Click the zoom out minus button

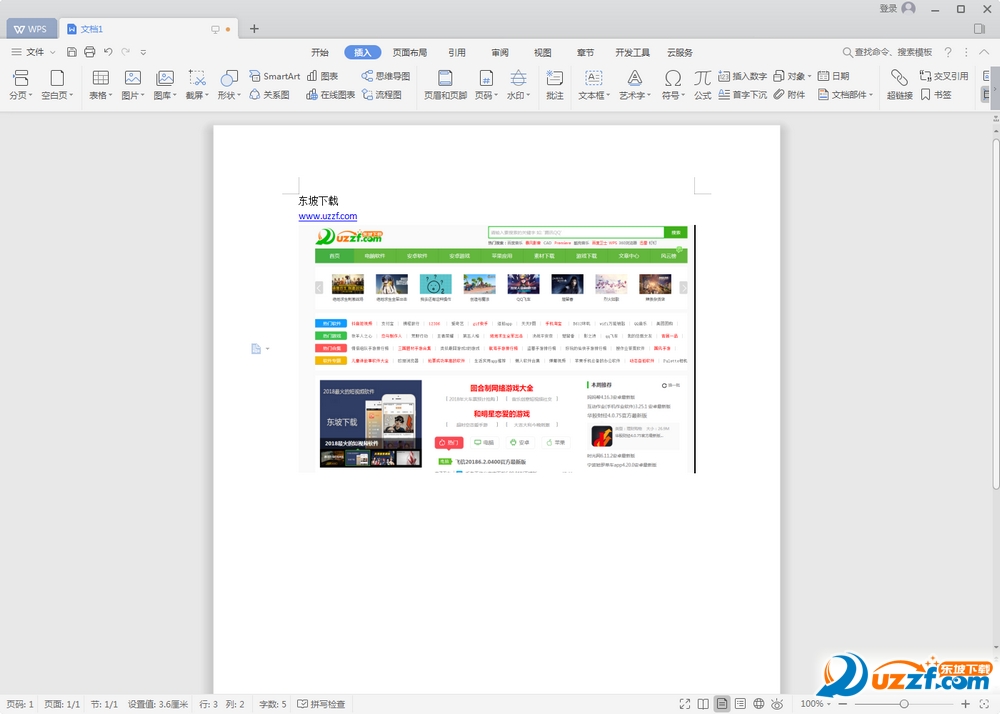coord(842,704)
